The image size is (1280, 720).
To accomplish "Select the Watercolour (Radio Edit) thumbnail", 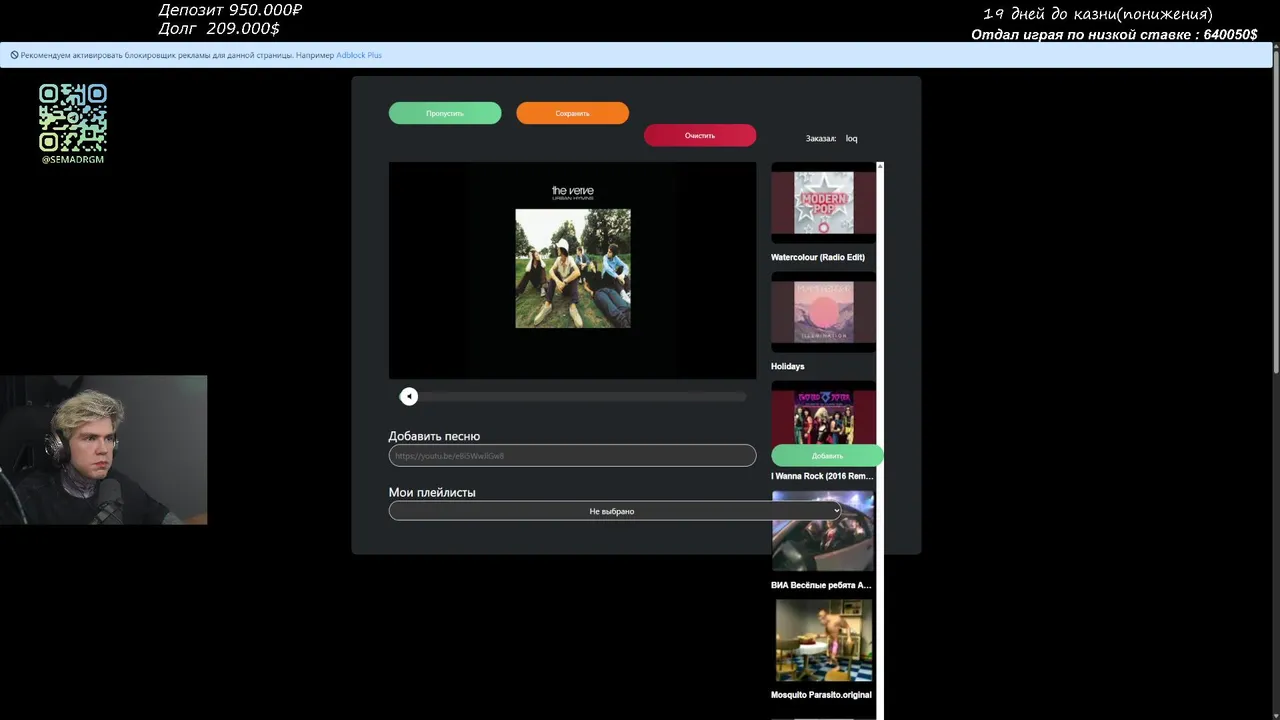I will coord(824,203).
